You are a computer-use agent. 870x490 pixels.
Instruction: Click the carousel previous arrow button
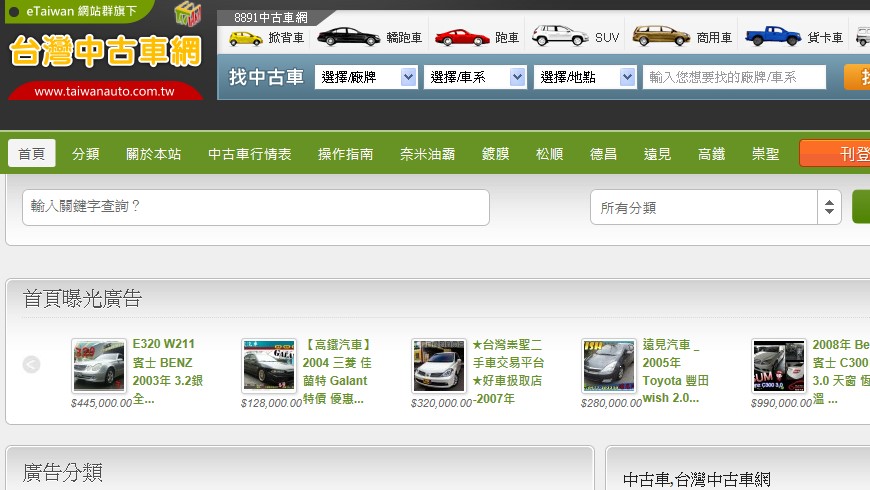(32, 364)
